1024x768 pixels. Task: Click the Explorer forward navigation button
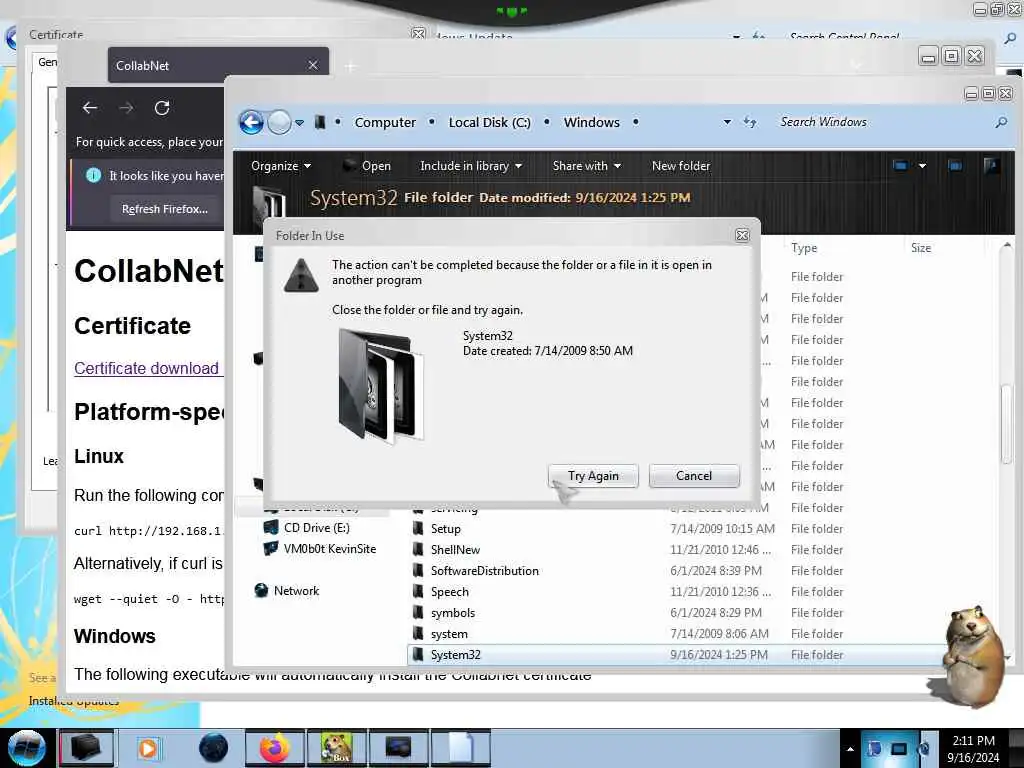[x=280, y=122]
